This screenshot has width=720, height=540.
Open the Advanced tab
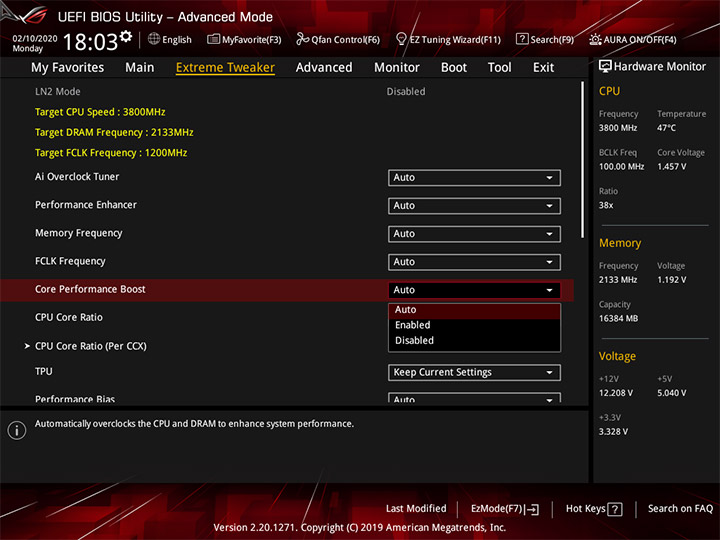(324, 68)
